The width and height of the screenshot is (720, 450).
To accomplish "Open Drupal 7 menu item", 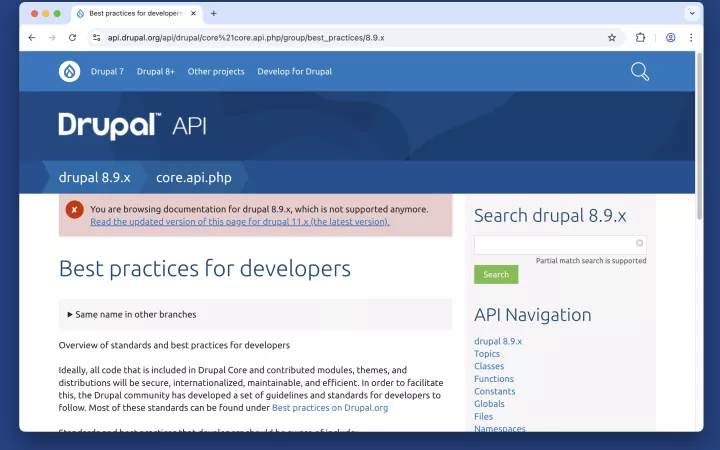I will [x=107, y=72].
